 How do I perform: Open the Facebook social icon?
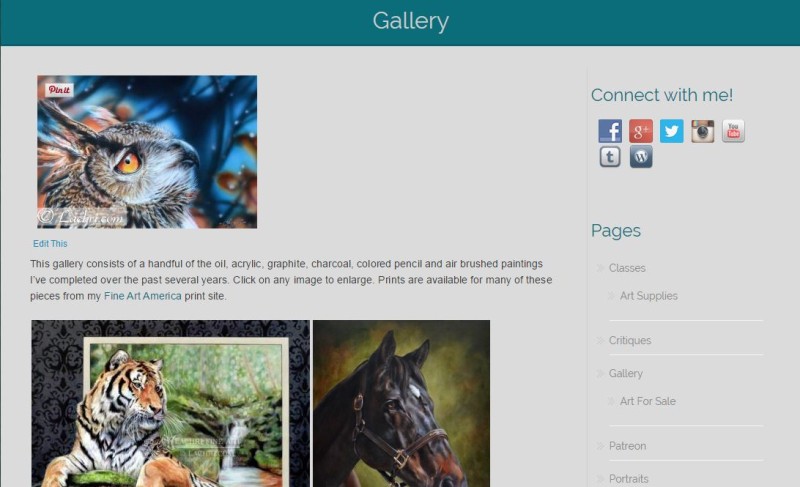(610, 131)
